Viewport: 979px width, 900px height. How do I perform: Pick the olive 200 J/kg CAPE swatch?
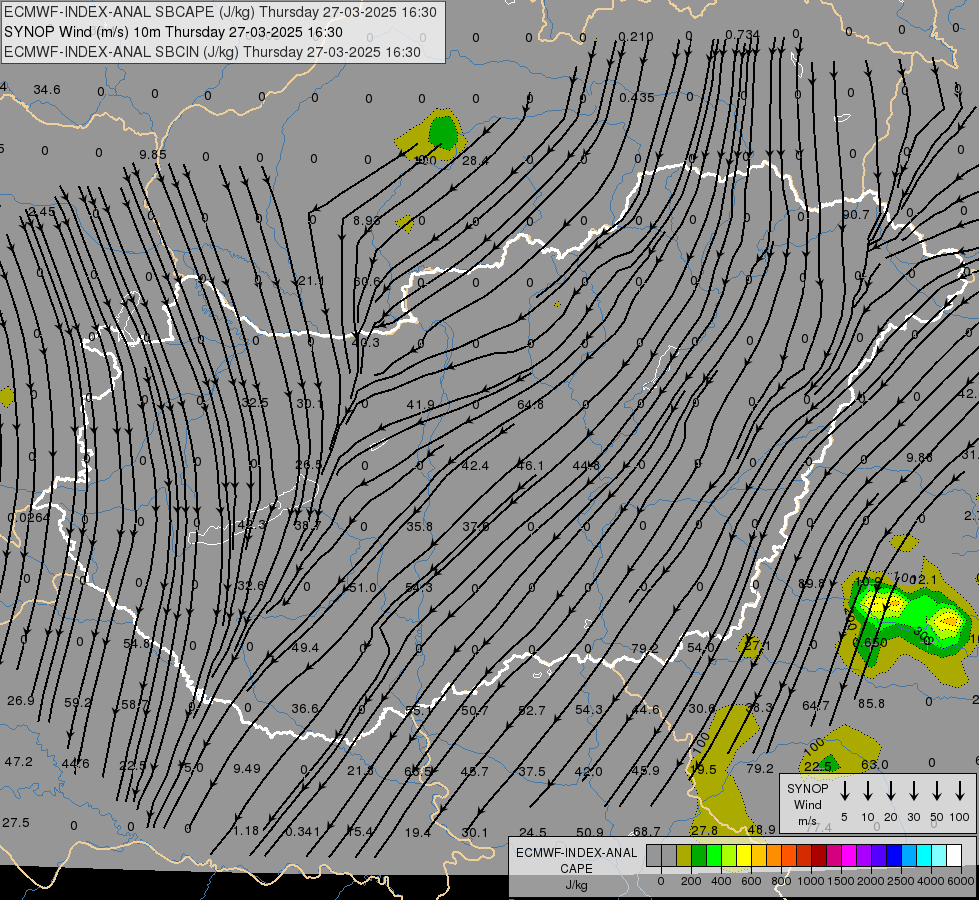click(684, 855)
